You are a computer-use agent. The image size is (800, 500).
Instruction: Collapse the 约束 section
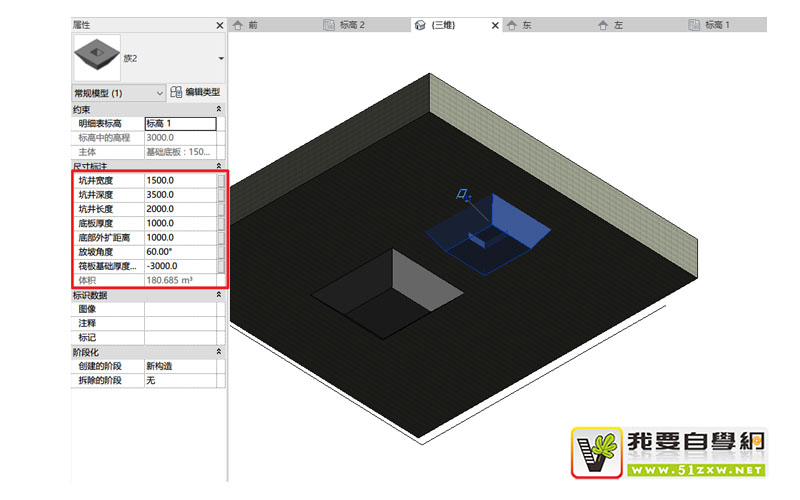[219, 108]
